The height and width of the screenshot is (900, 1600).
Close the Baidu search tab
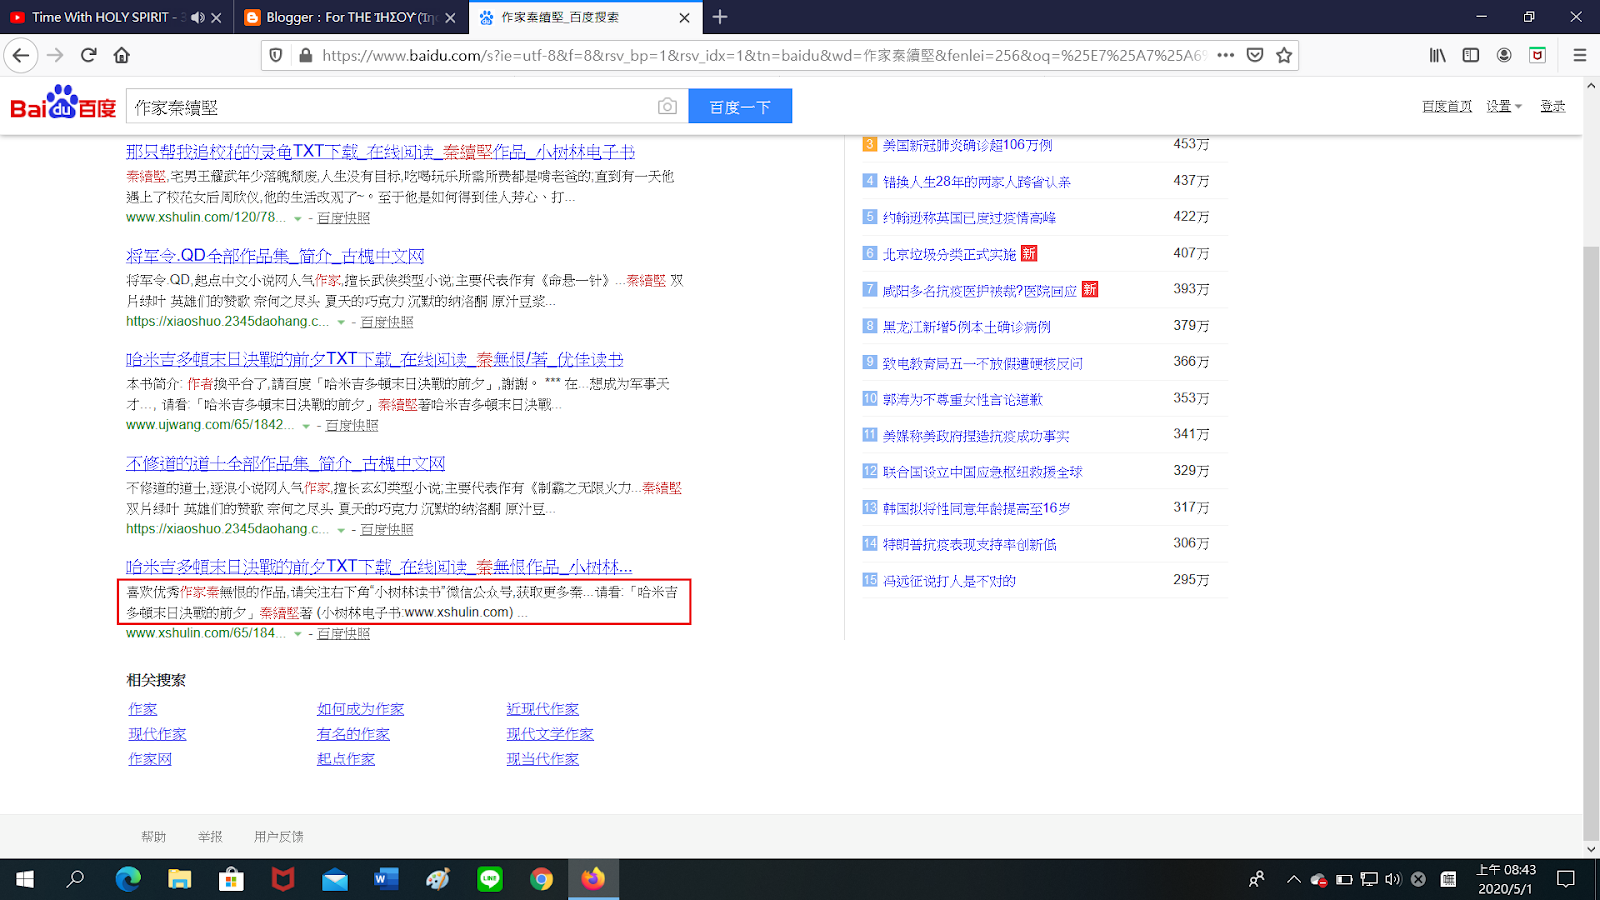[684, 17]
